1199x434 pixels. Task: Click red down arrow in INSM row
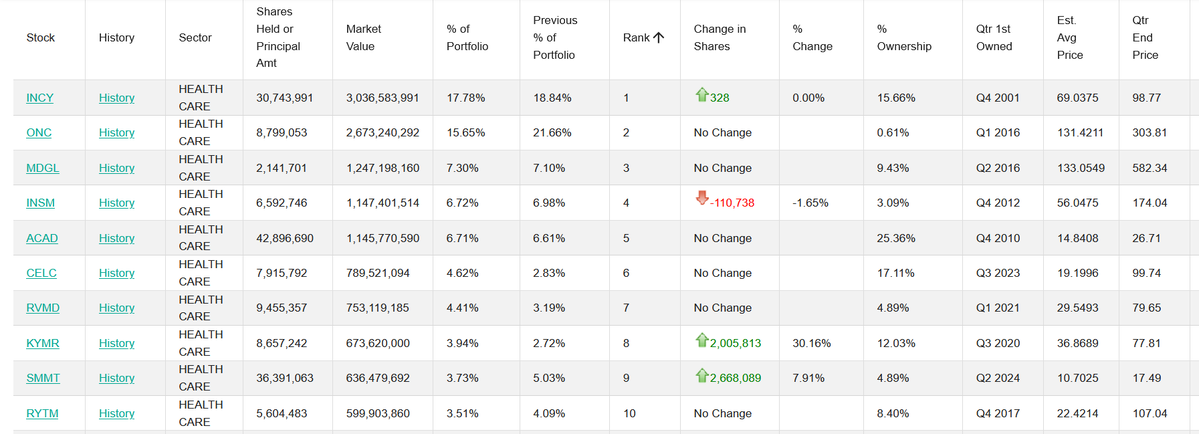click(702, 199)
